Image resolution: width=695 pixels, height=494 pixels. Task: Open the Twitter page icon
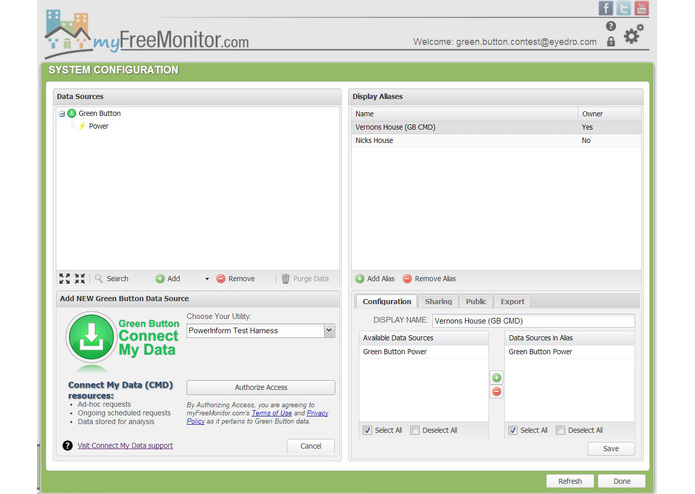(x=623, y=8)
